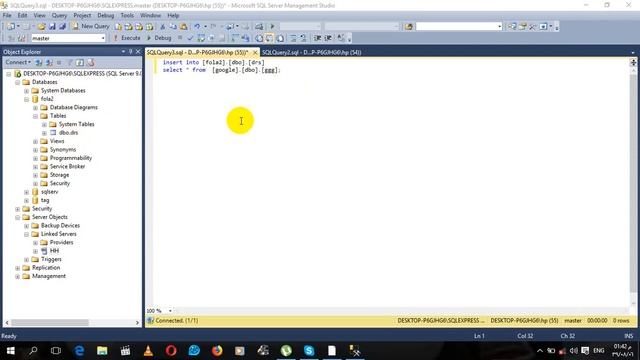
Task: Open the active tabs list dropdown
Action: (x=633, y=52)
